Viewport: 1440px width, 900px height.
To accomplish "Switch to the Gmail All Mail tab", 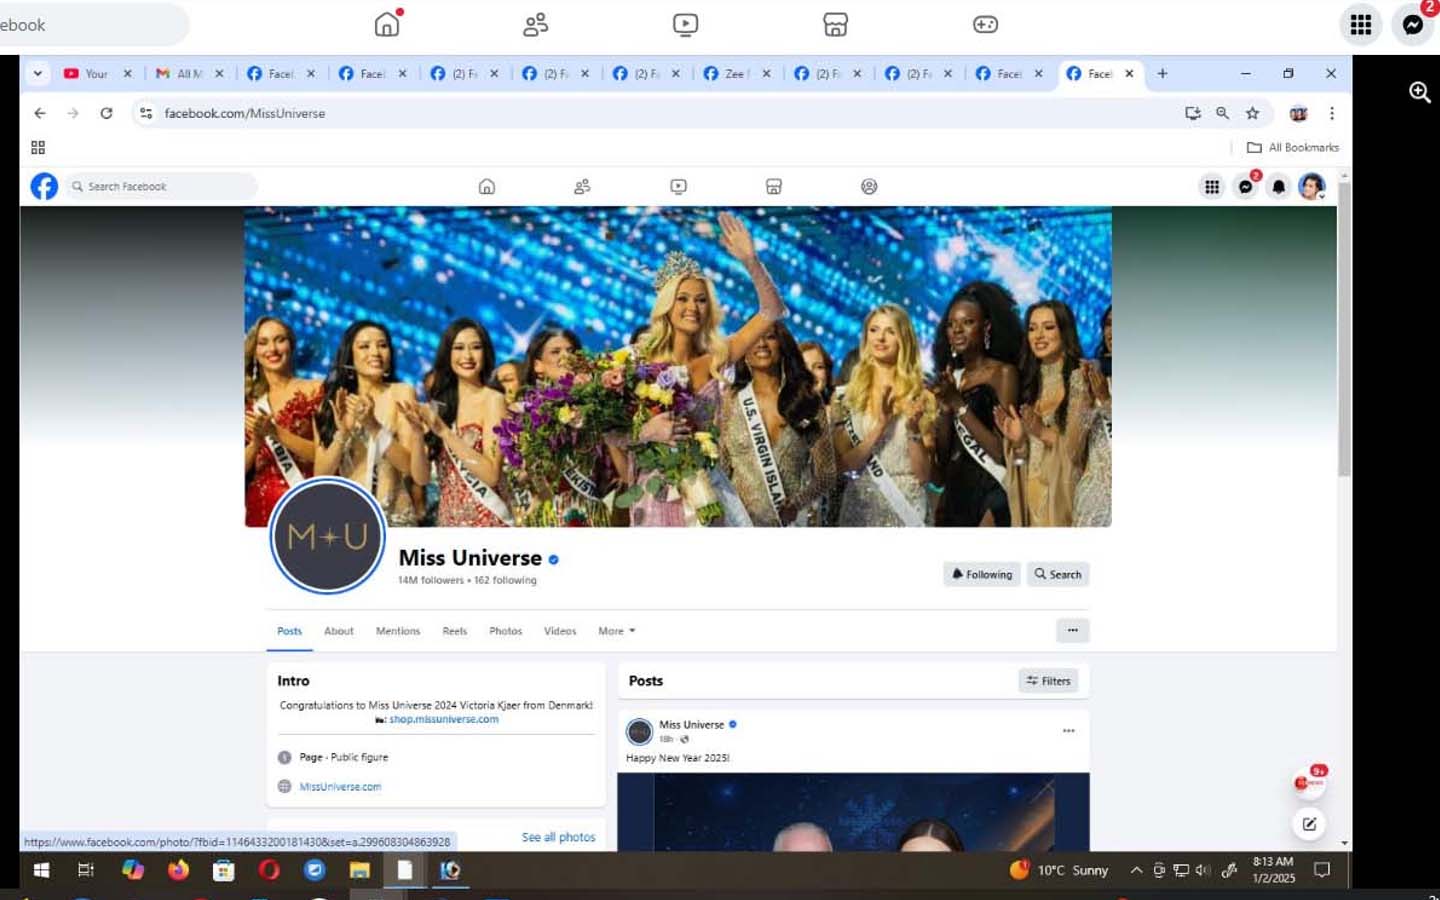I will (189, 73).
